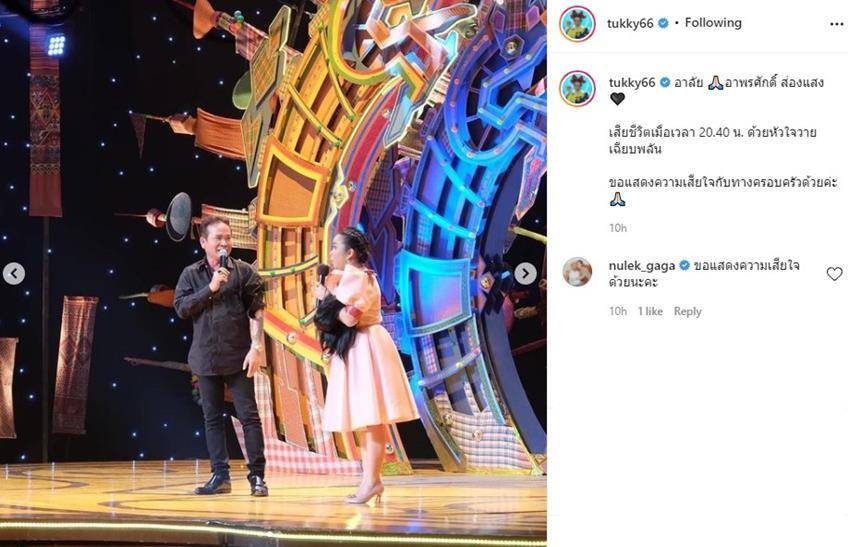This screenshot has width=848, height=547.
Task: Click the verified badge in the caption line
Action: tap(665, 82)
